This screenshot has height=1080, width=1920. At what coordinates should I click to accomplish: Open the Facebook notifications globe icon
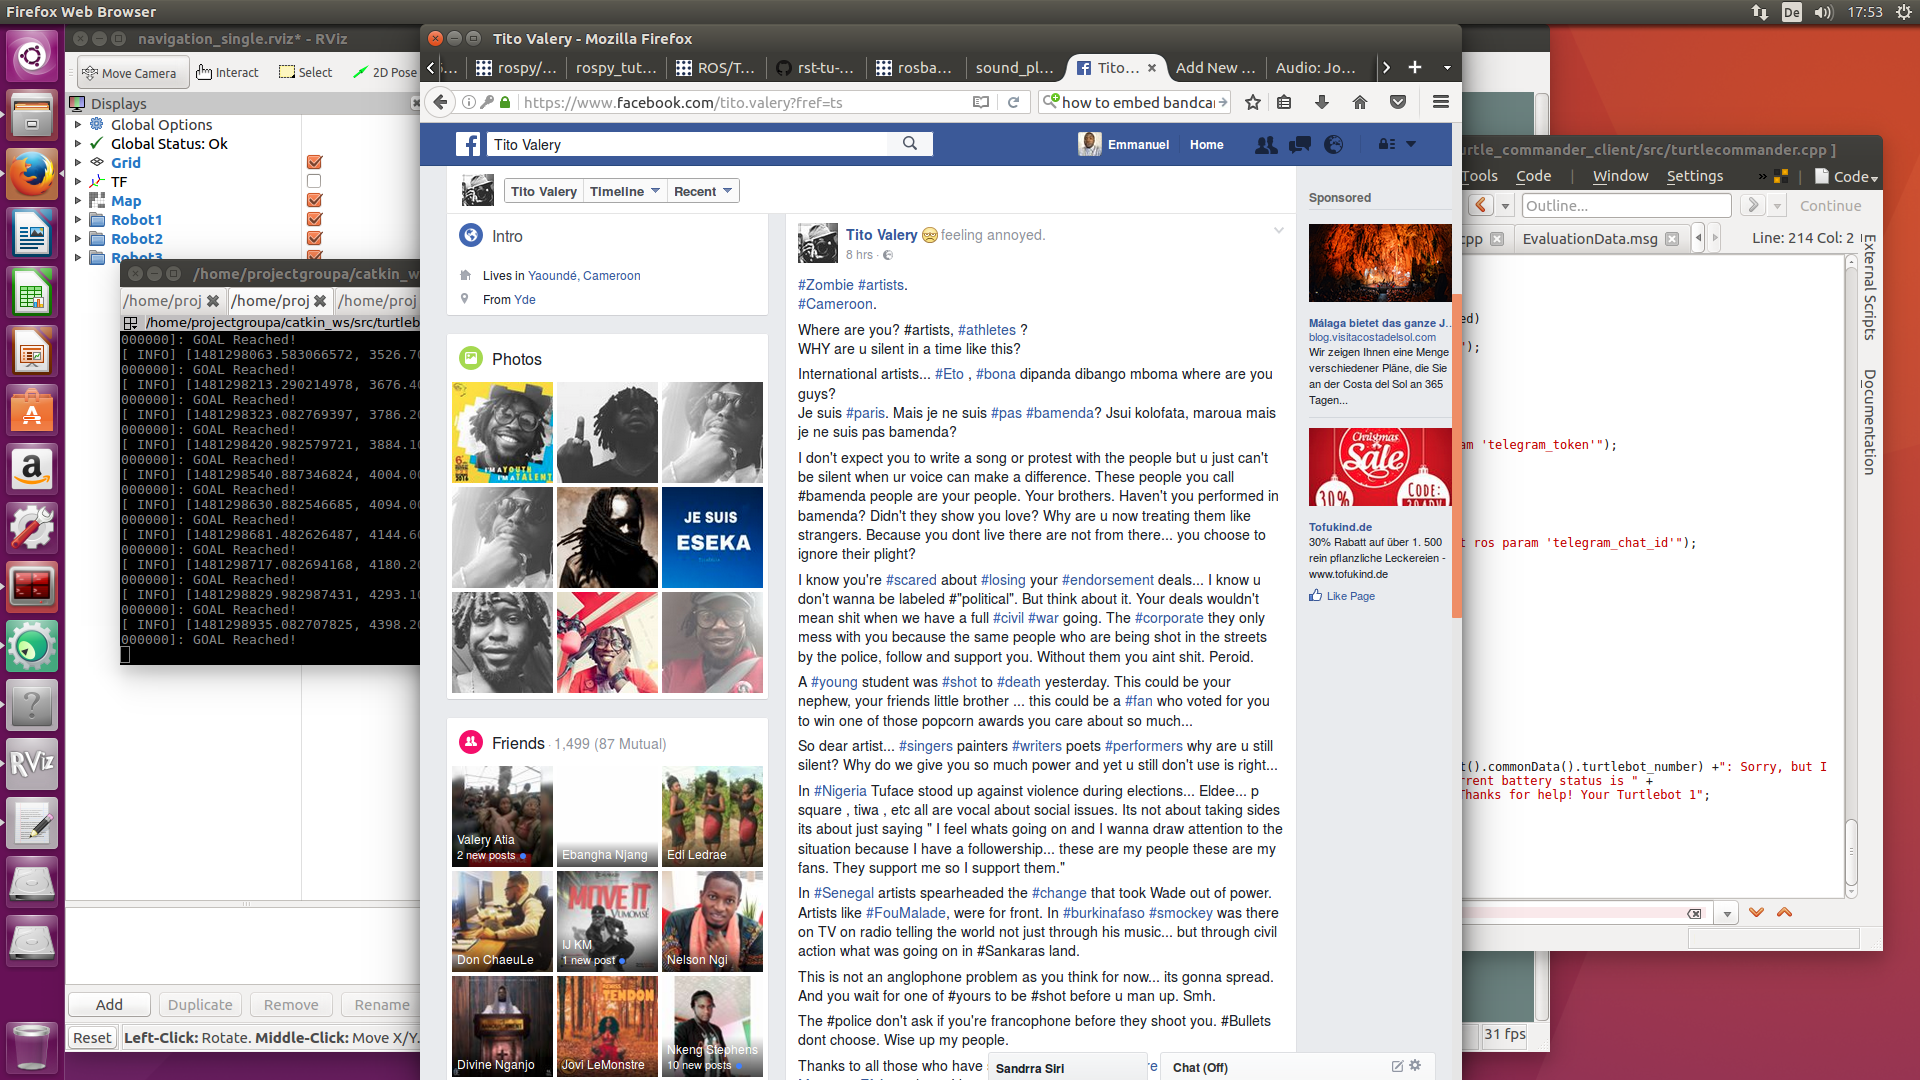pyautogui.click(x=1333, y=145)
